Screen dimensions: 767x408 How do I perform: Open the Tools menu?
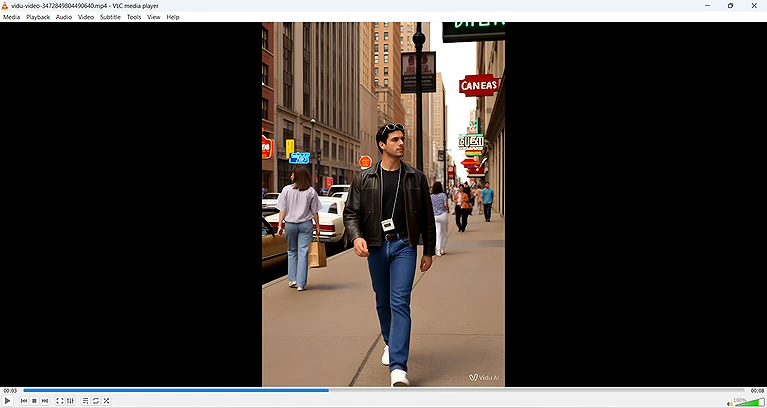tap(134, 17)
